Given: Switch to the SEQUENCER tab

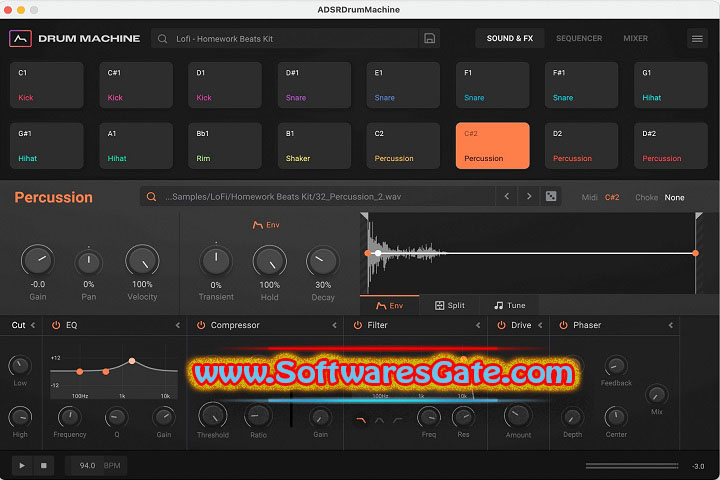Looking at the screenshot, I should point(579,38).
